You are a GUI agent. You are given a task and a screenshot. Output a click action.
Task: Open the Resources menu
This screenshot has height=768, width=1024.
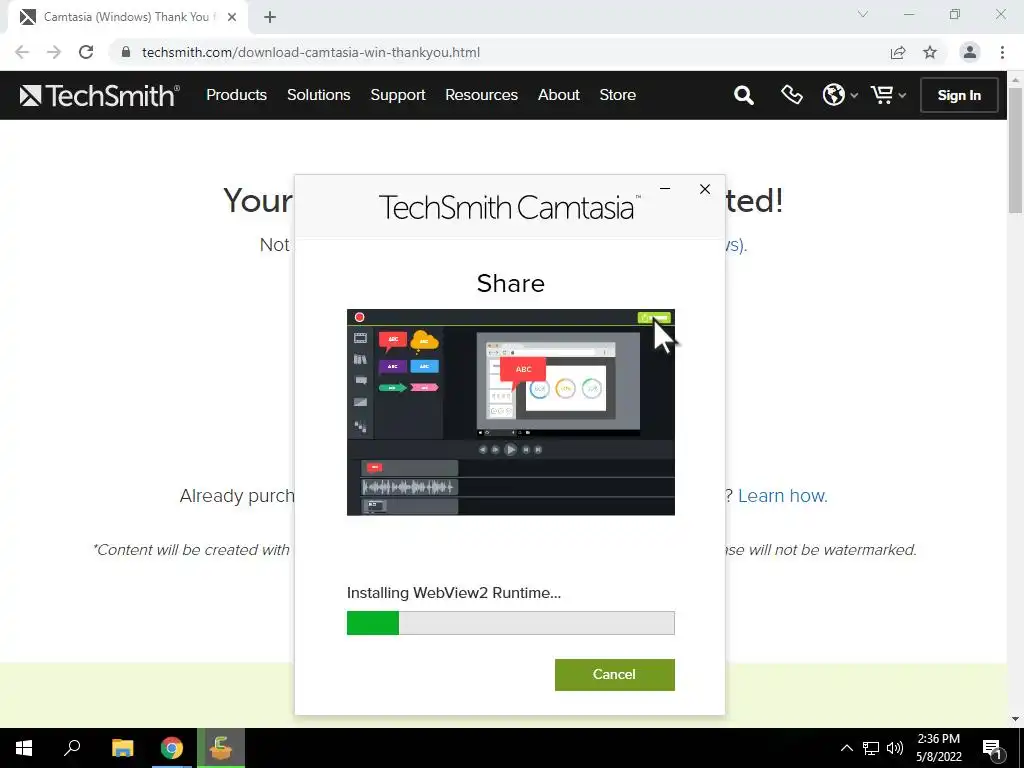481,95
